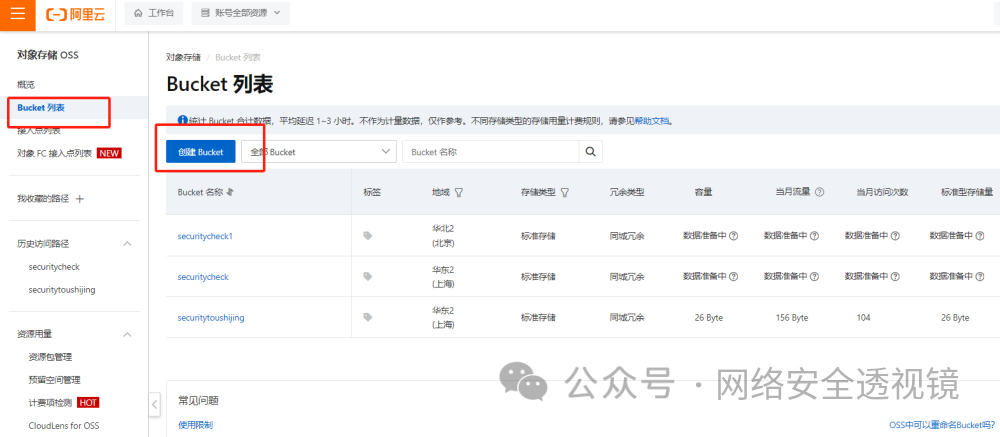Open the 全部 Bucket filter dropdown
Image resolution: width=1000 pixels, height=437 pixels.
(x=319, y=152)
